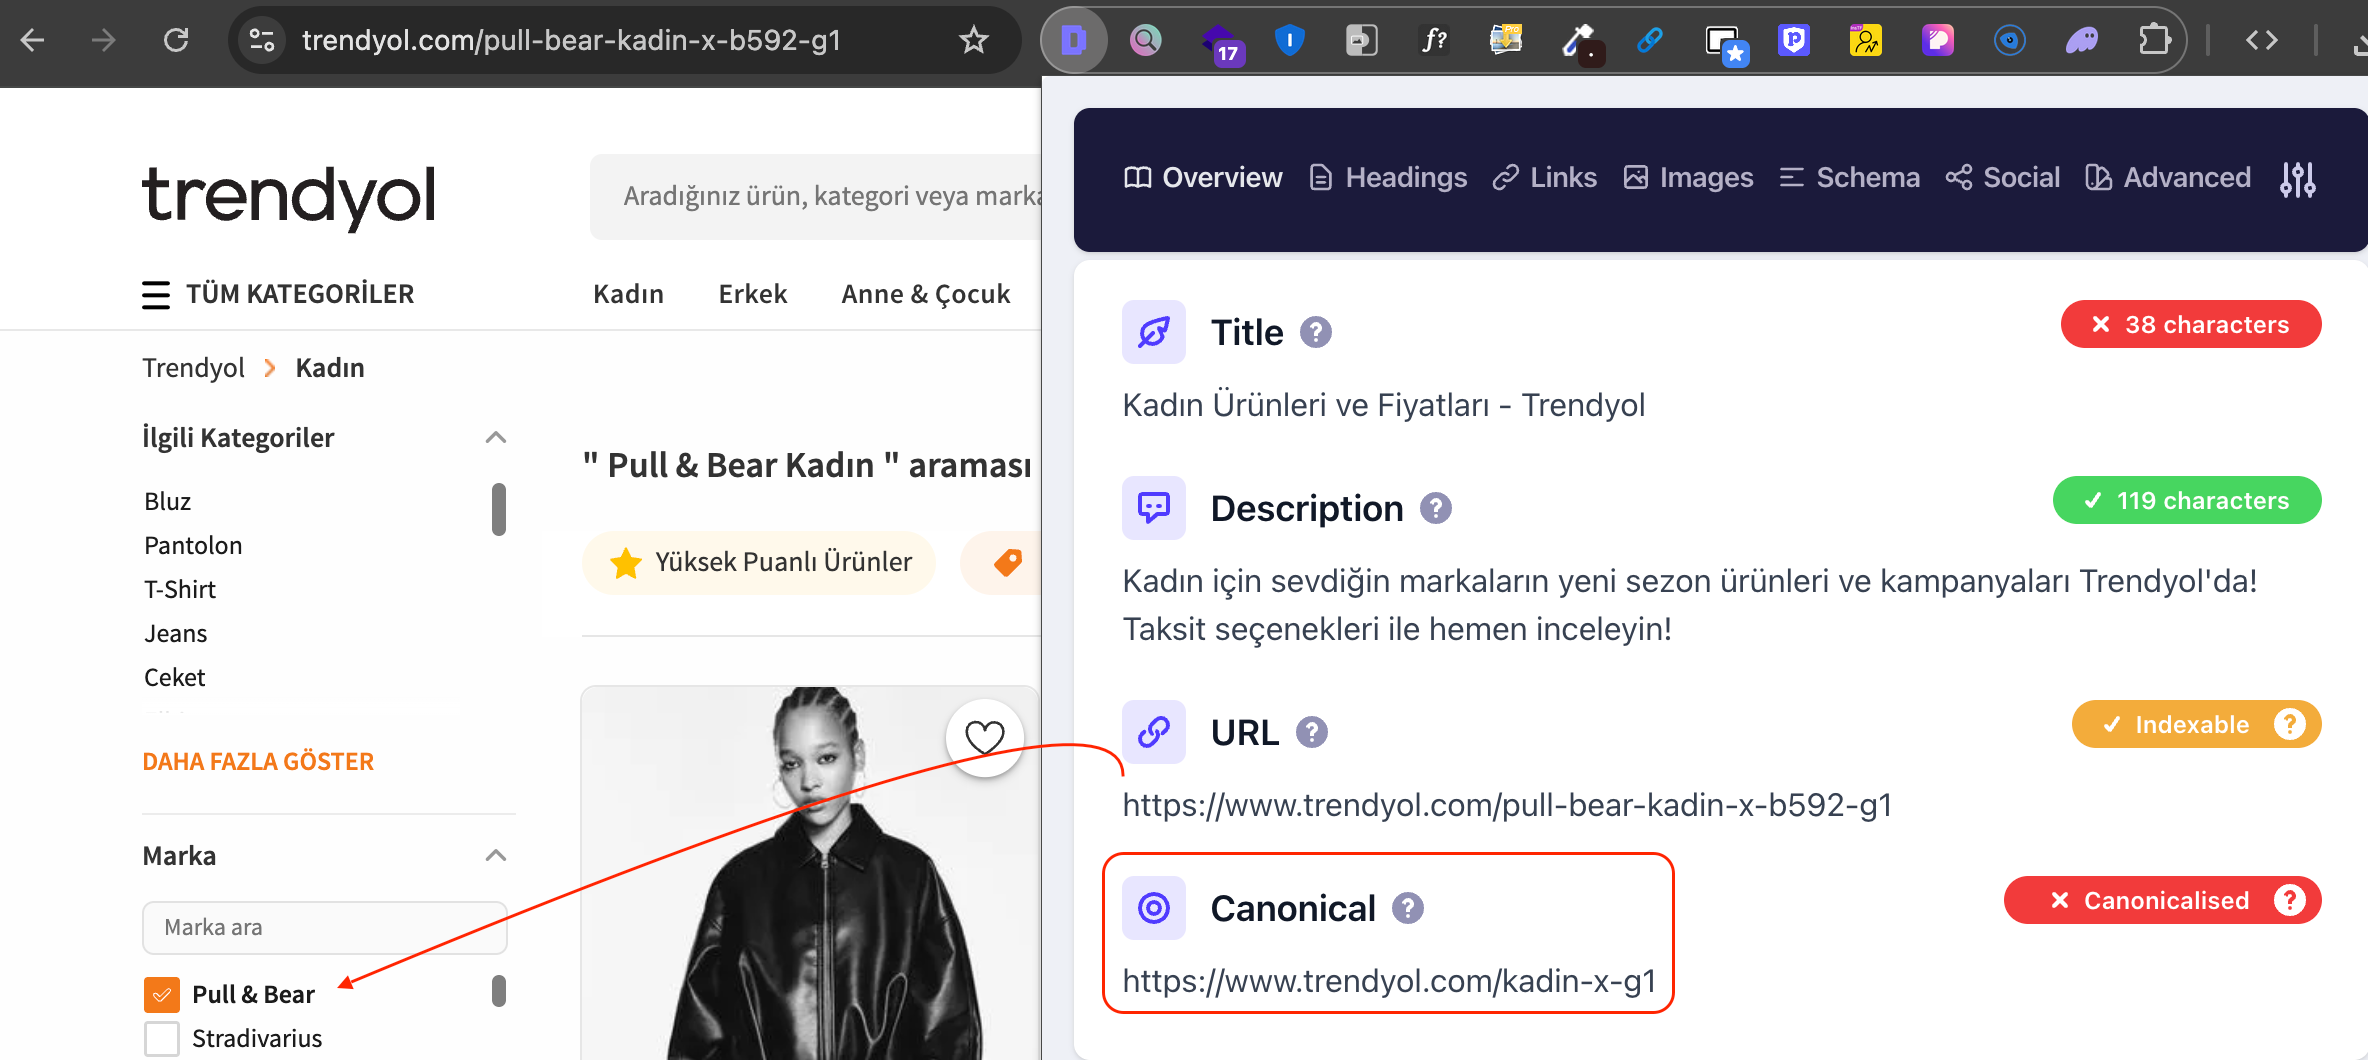The width and height of the screenshot is (2368, 1060).
Task: Collapse the Marka filter section
Action: click(x=496, y=855)
